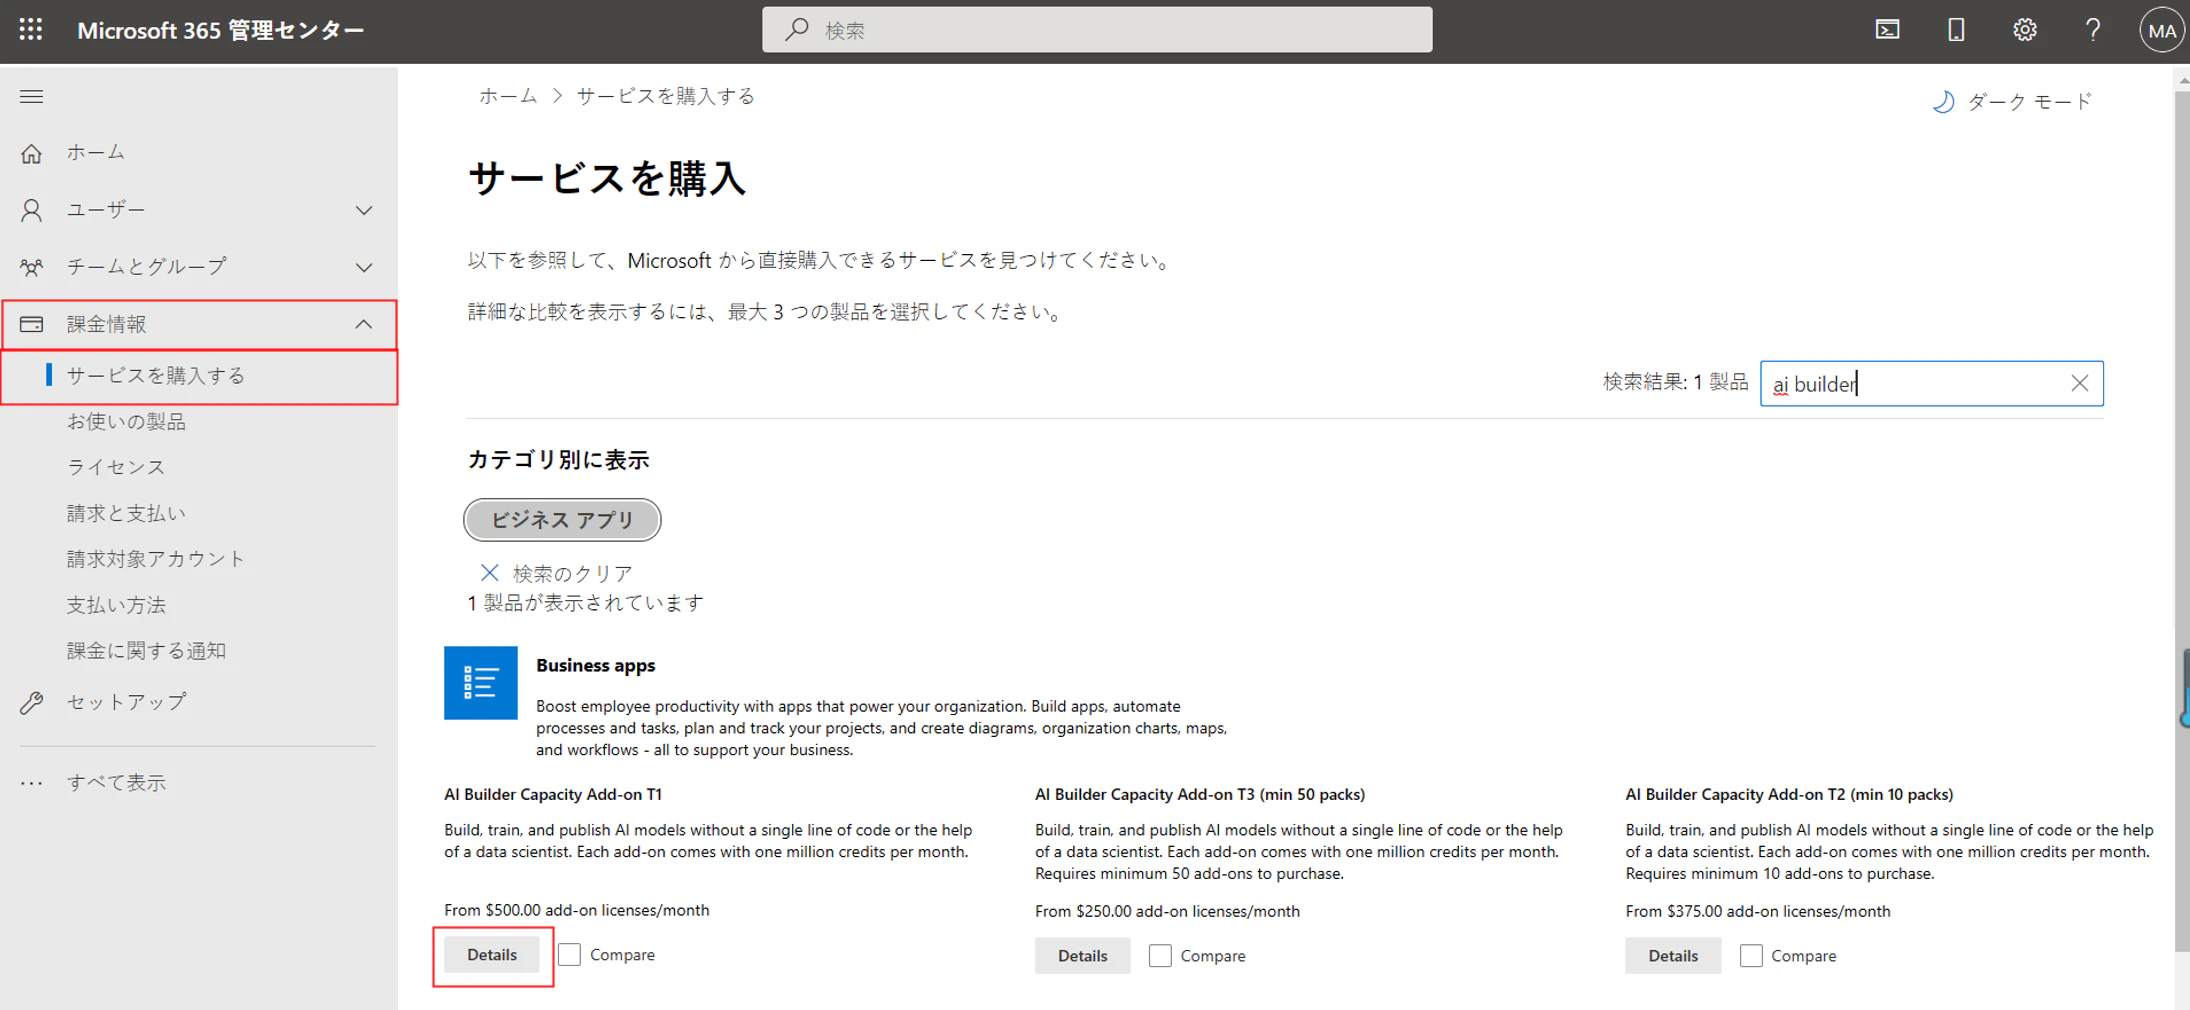
Task: Click the ホーム breadcrumb link
Action: click(x=508, y=96)
